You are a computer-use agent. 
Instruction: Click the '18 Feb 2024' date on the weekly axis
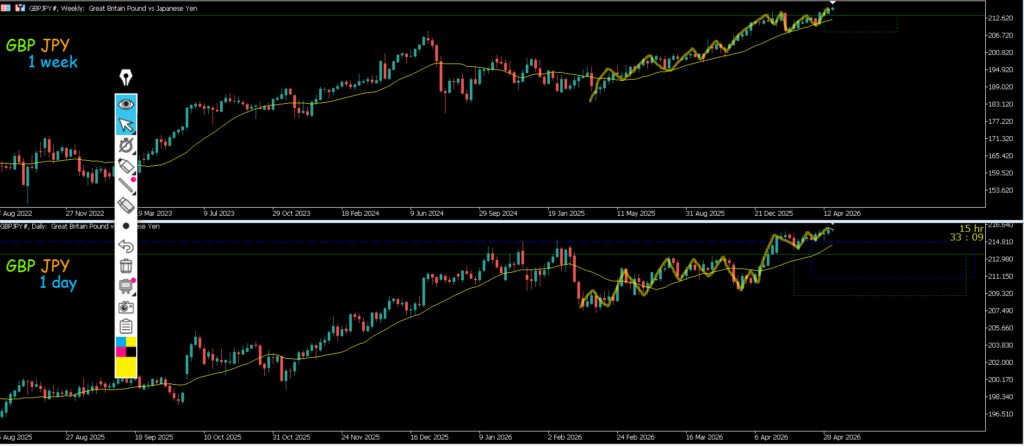[359, 213]
